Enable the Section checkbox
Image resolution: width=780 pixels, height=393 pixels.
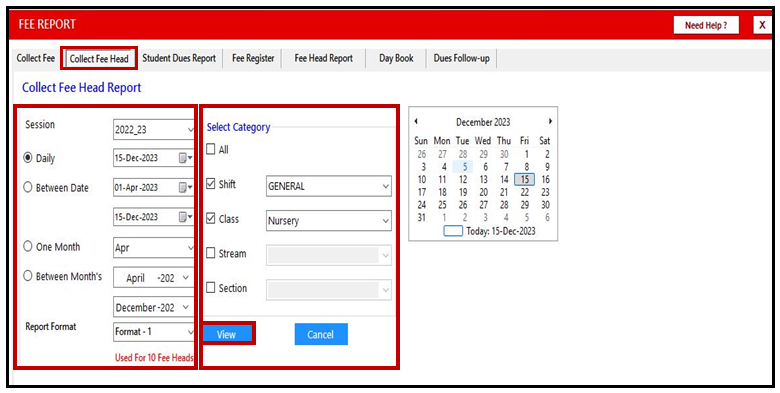coord(211,288)
